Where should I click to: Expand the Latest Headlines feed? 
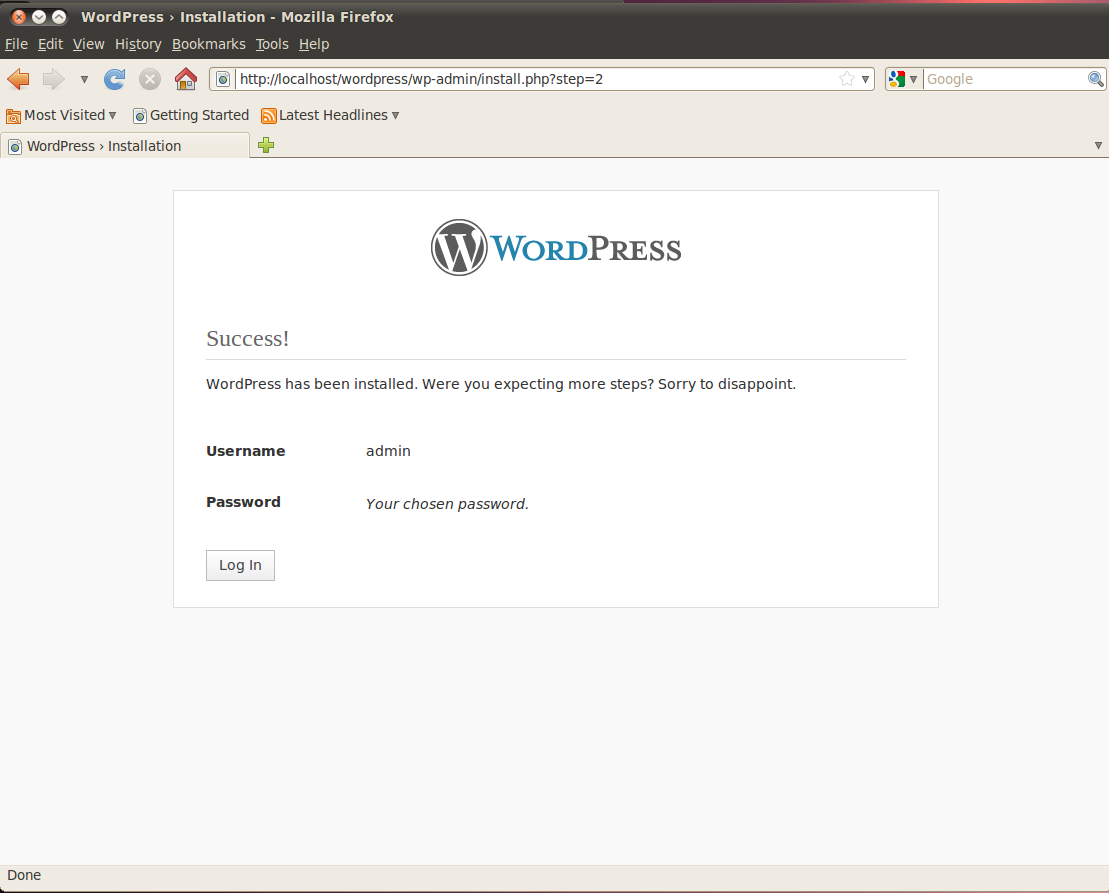click(330, 115)
